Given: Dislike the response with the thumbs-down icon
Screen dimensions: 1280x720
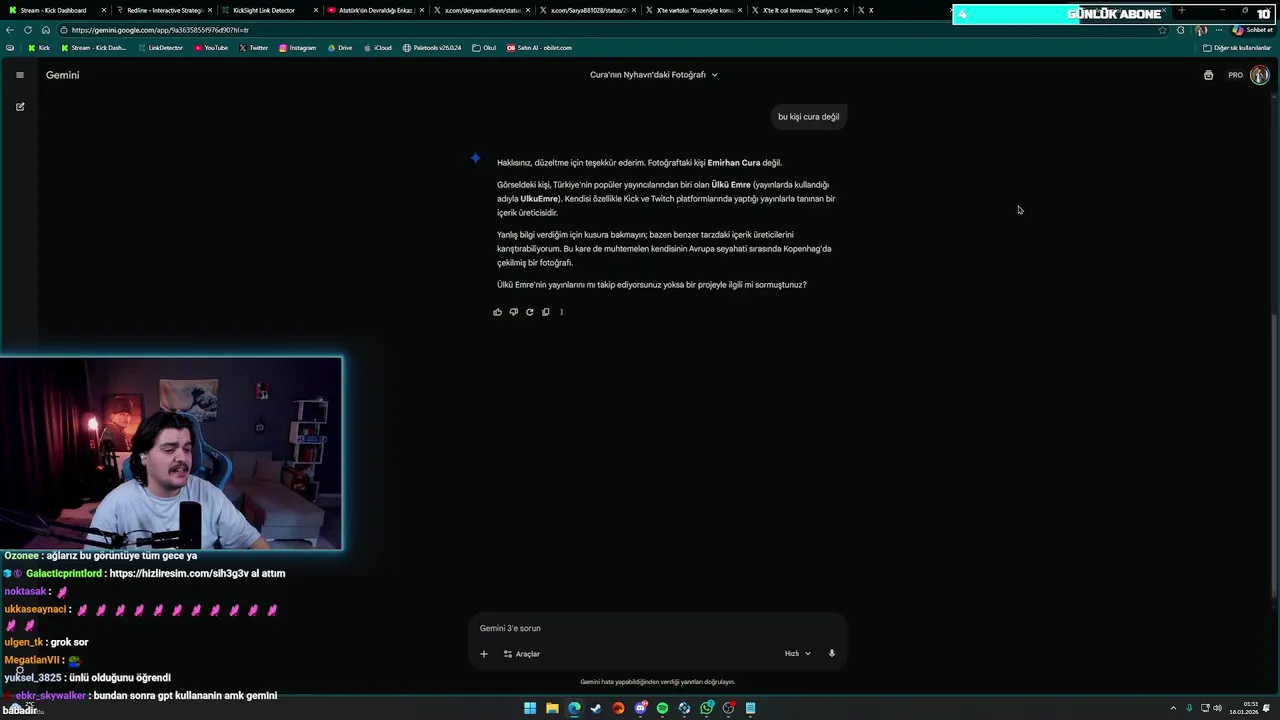Looking at the screenshot, I should [513, 312].
